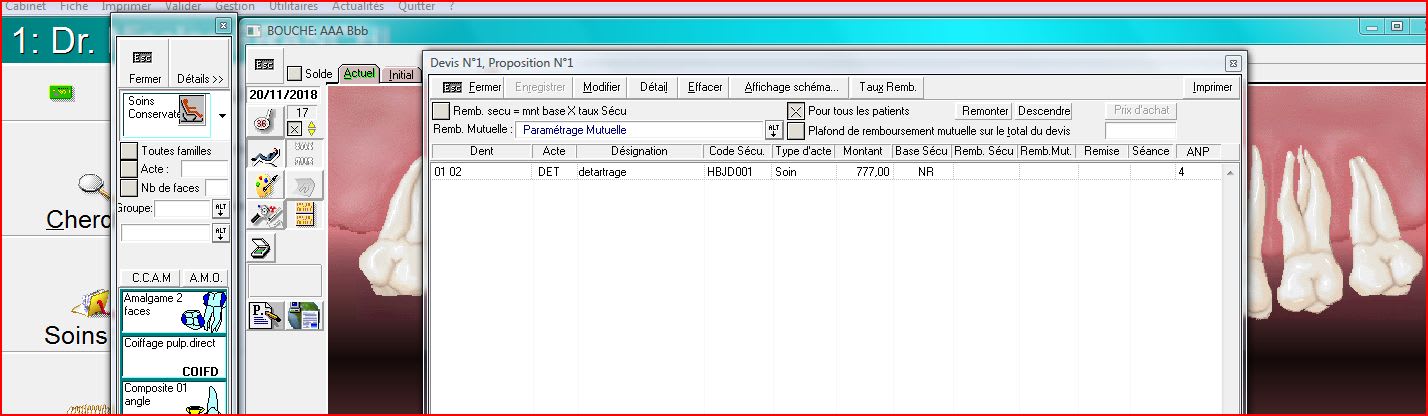Click the scanner icon in left toolbar

pyautogui.click(x=260, y=247)
